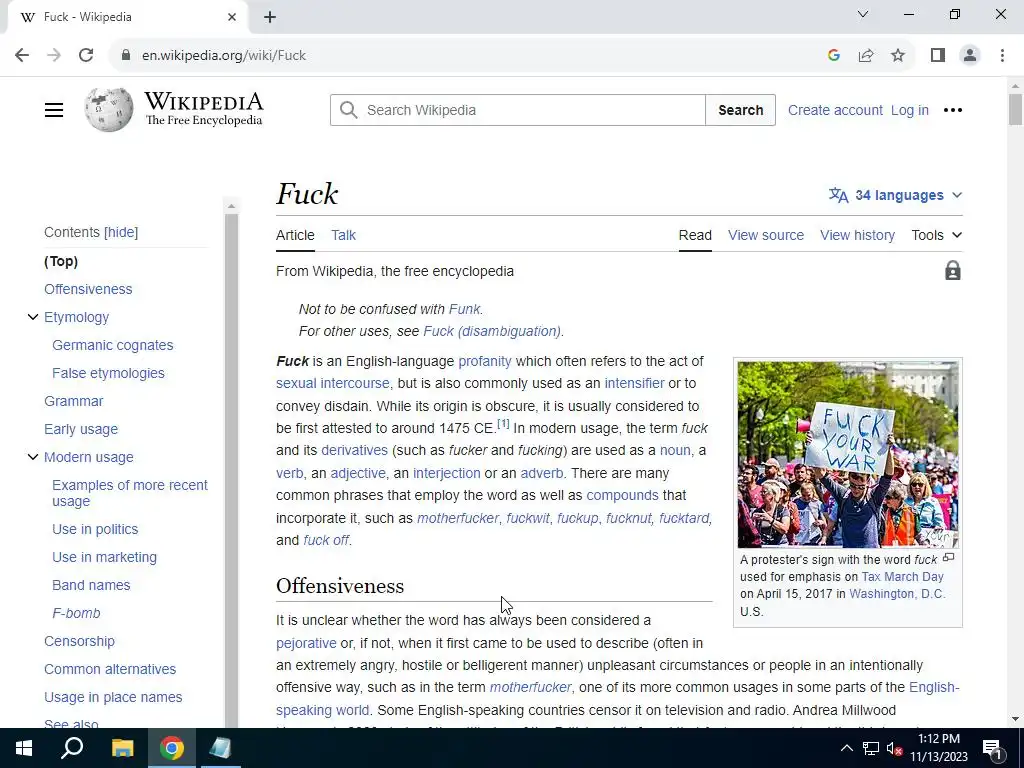Open the Fuck (disambiguation) link

click(x=492, y=331)
